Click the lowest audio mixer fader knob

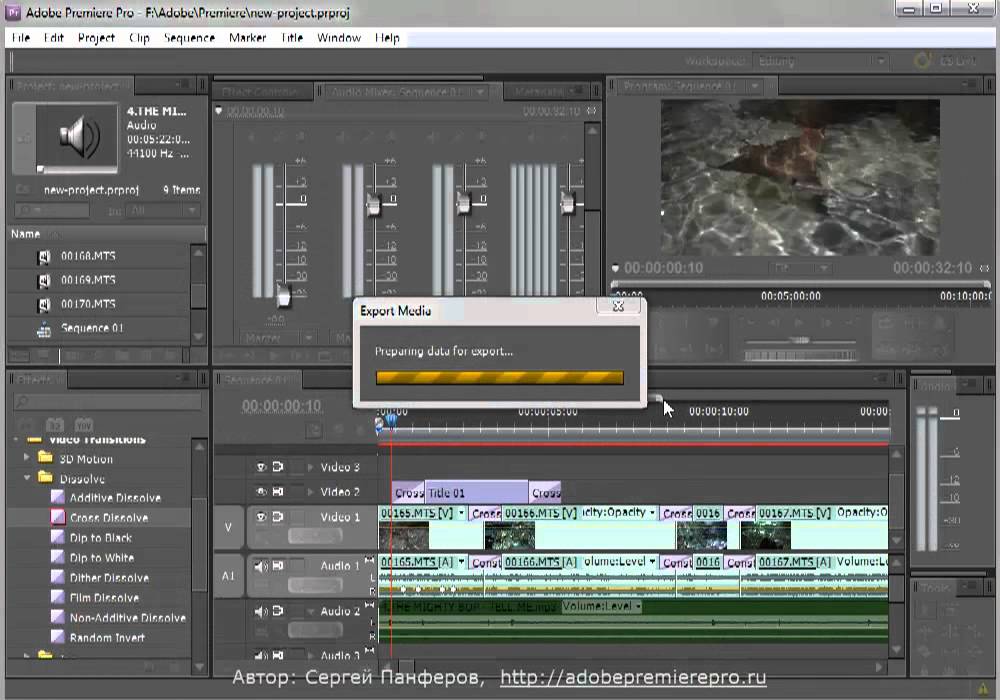click(x=283, y=296)
